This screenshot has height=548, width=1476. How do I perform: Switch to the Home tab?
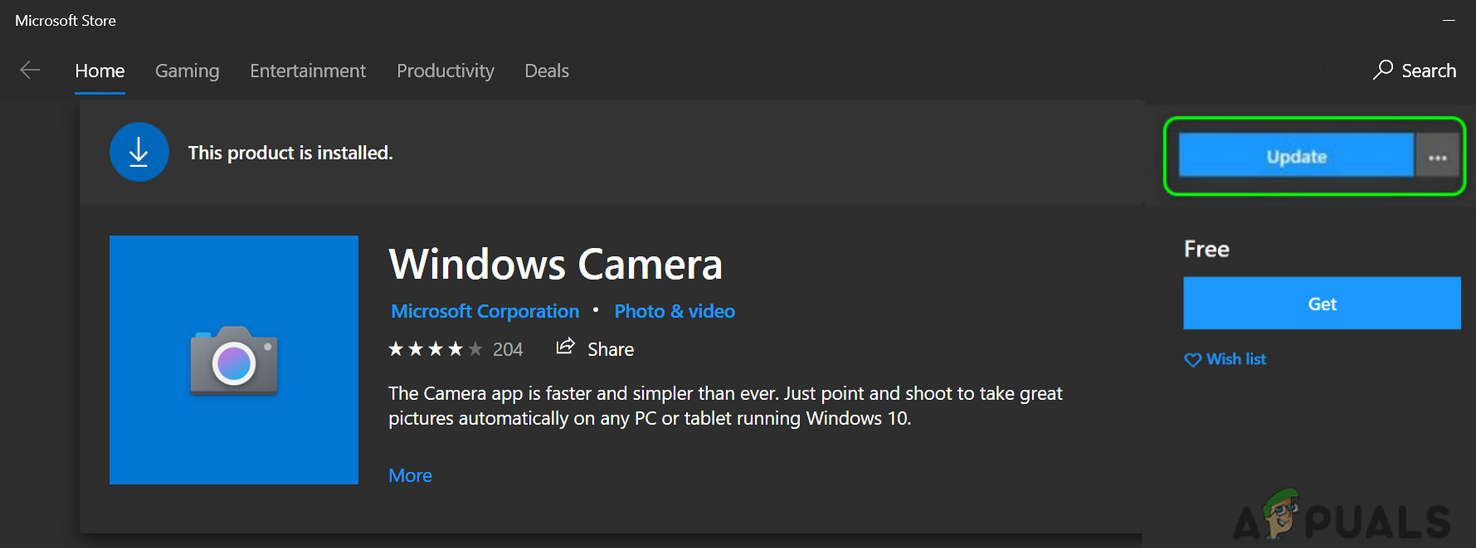click(x=100, y=71)
